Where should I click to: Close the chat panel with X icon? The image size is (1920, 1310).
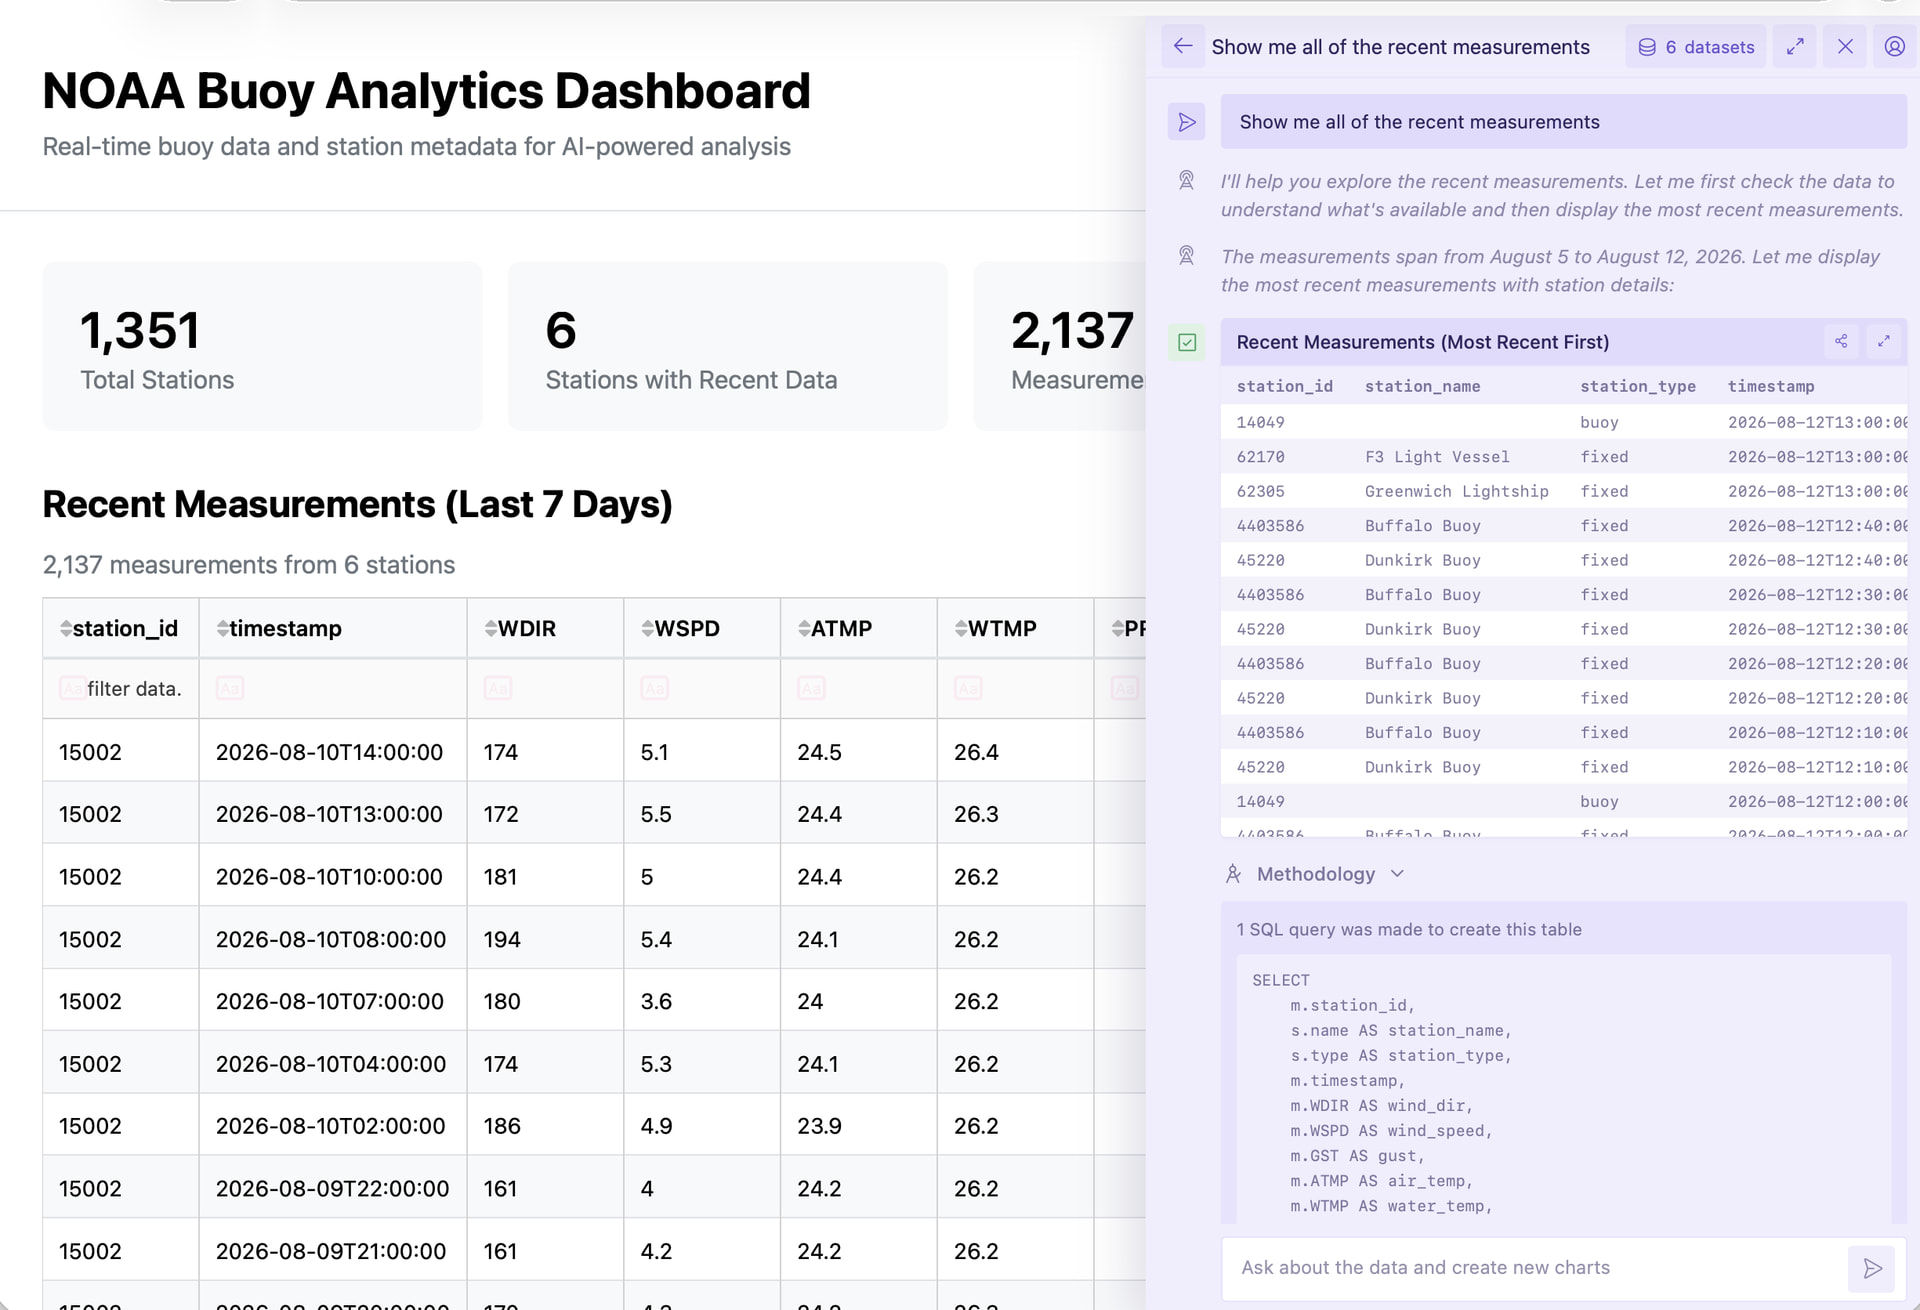tap(1845, 47)
